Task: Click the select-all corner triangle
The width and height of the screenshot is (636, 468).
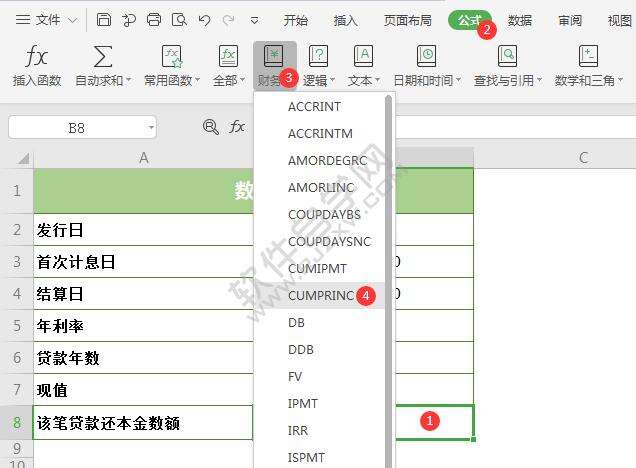Action: click(24, 158)
